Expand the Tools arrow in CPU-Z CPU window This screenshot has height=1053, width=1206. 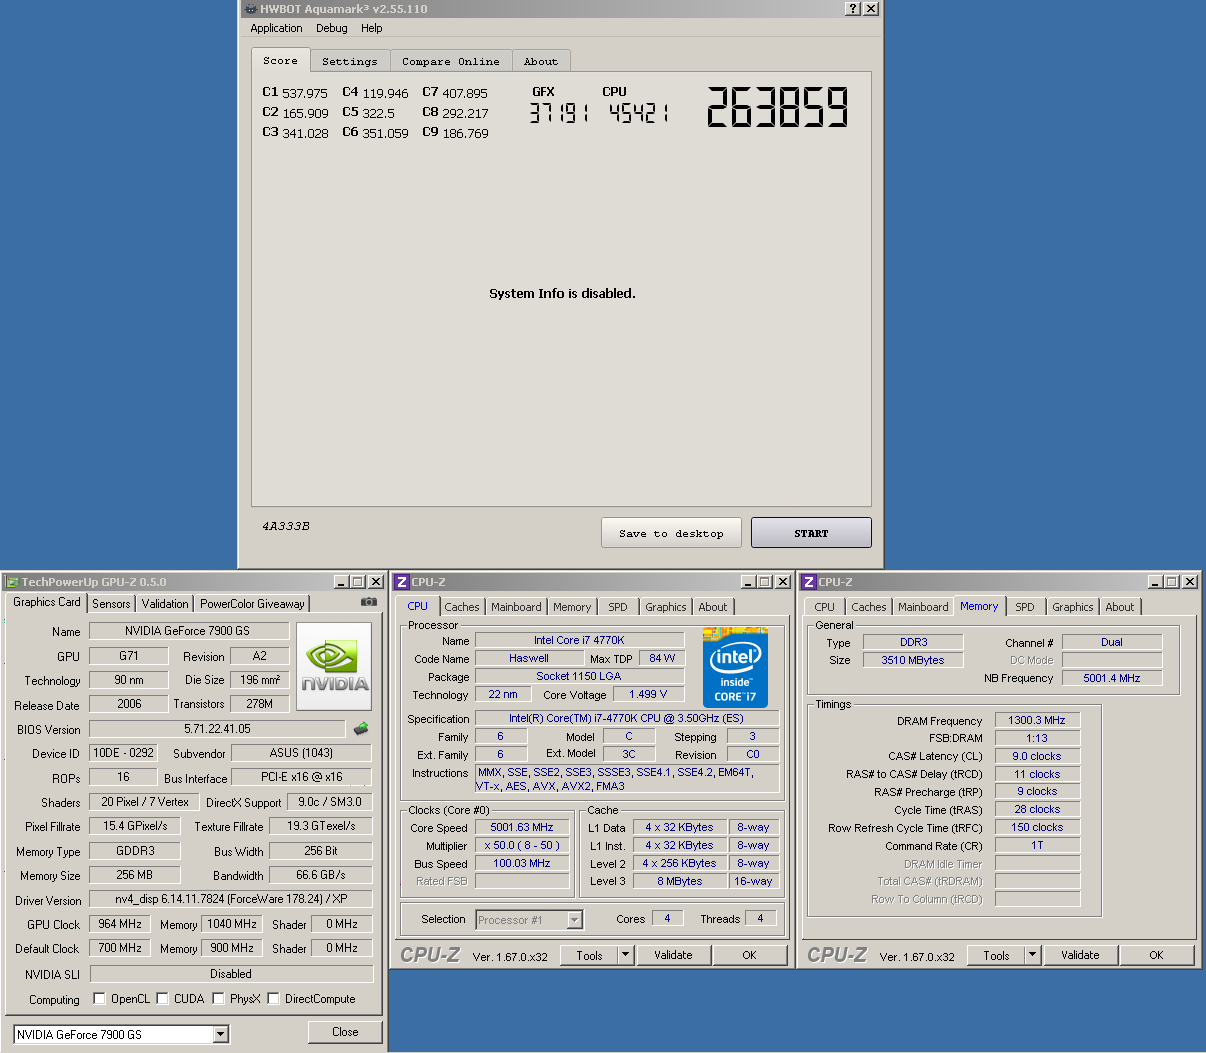pos(626,955)
